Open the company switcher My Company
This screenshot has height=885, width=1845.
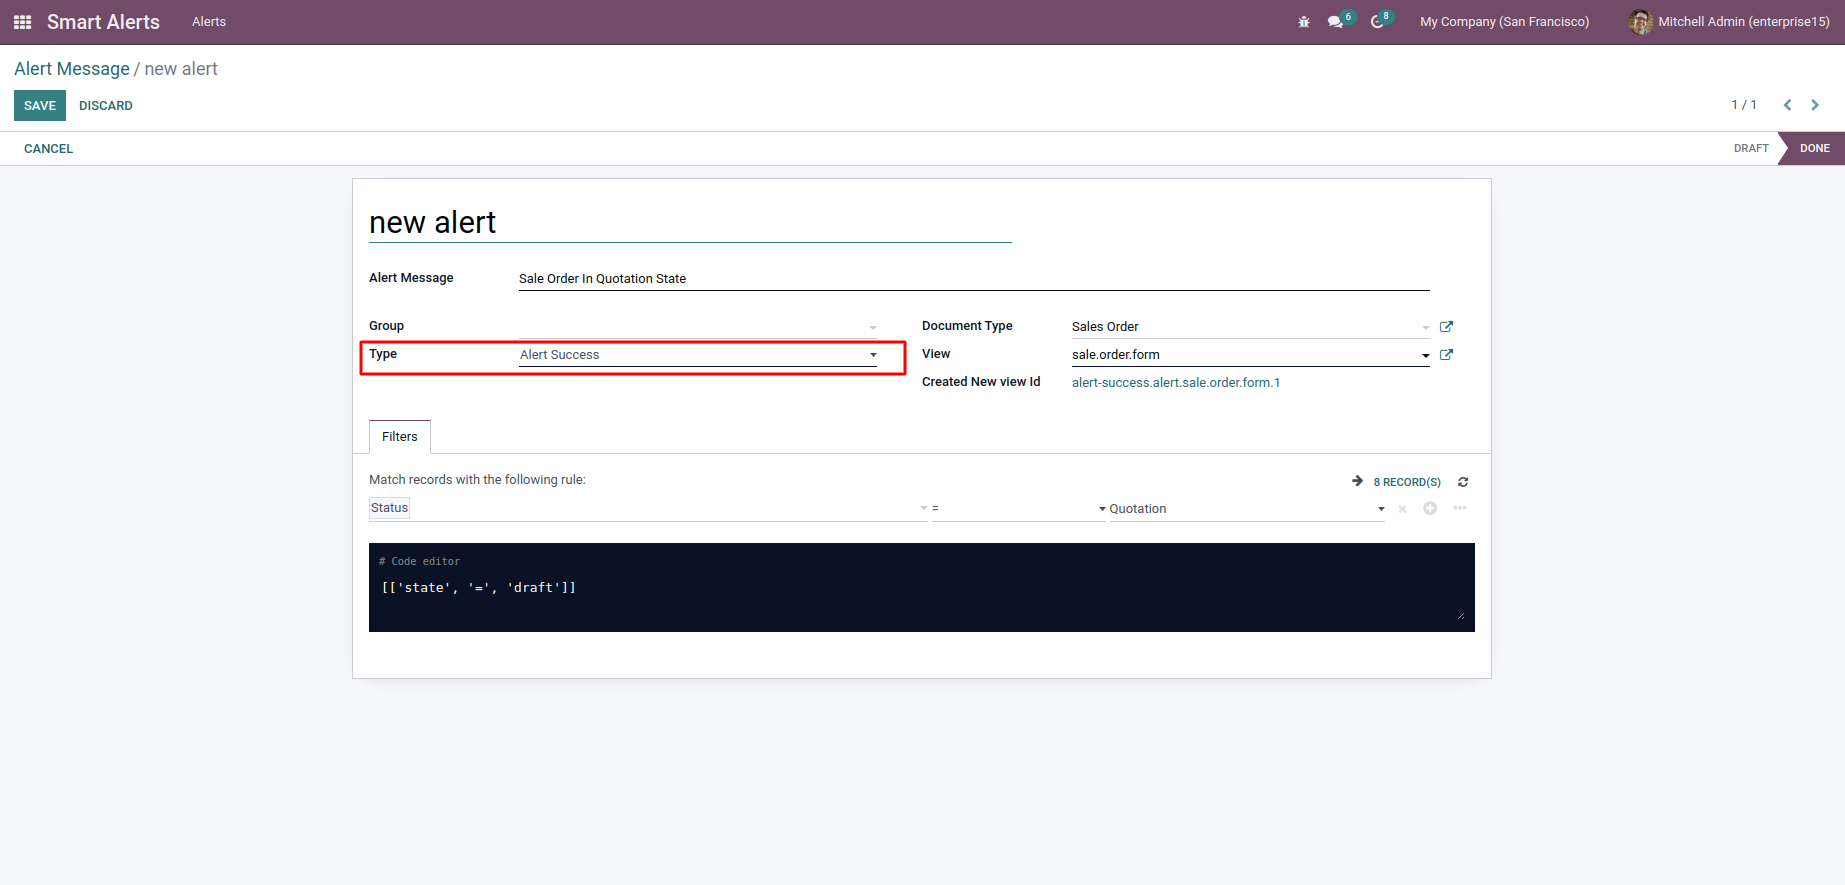pos(1504,22)
